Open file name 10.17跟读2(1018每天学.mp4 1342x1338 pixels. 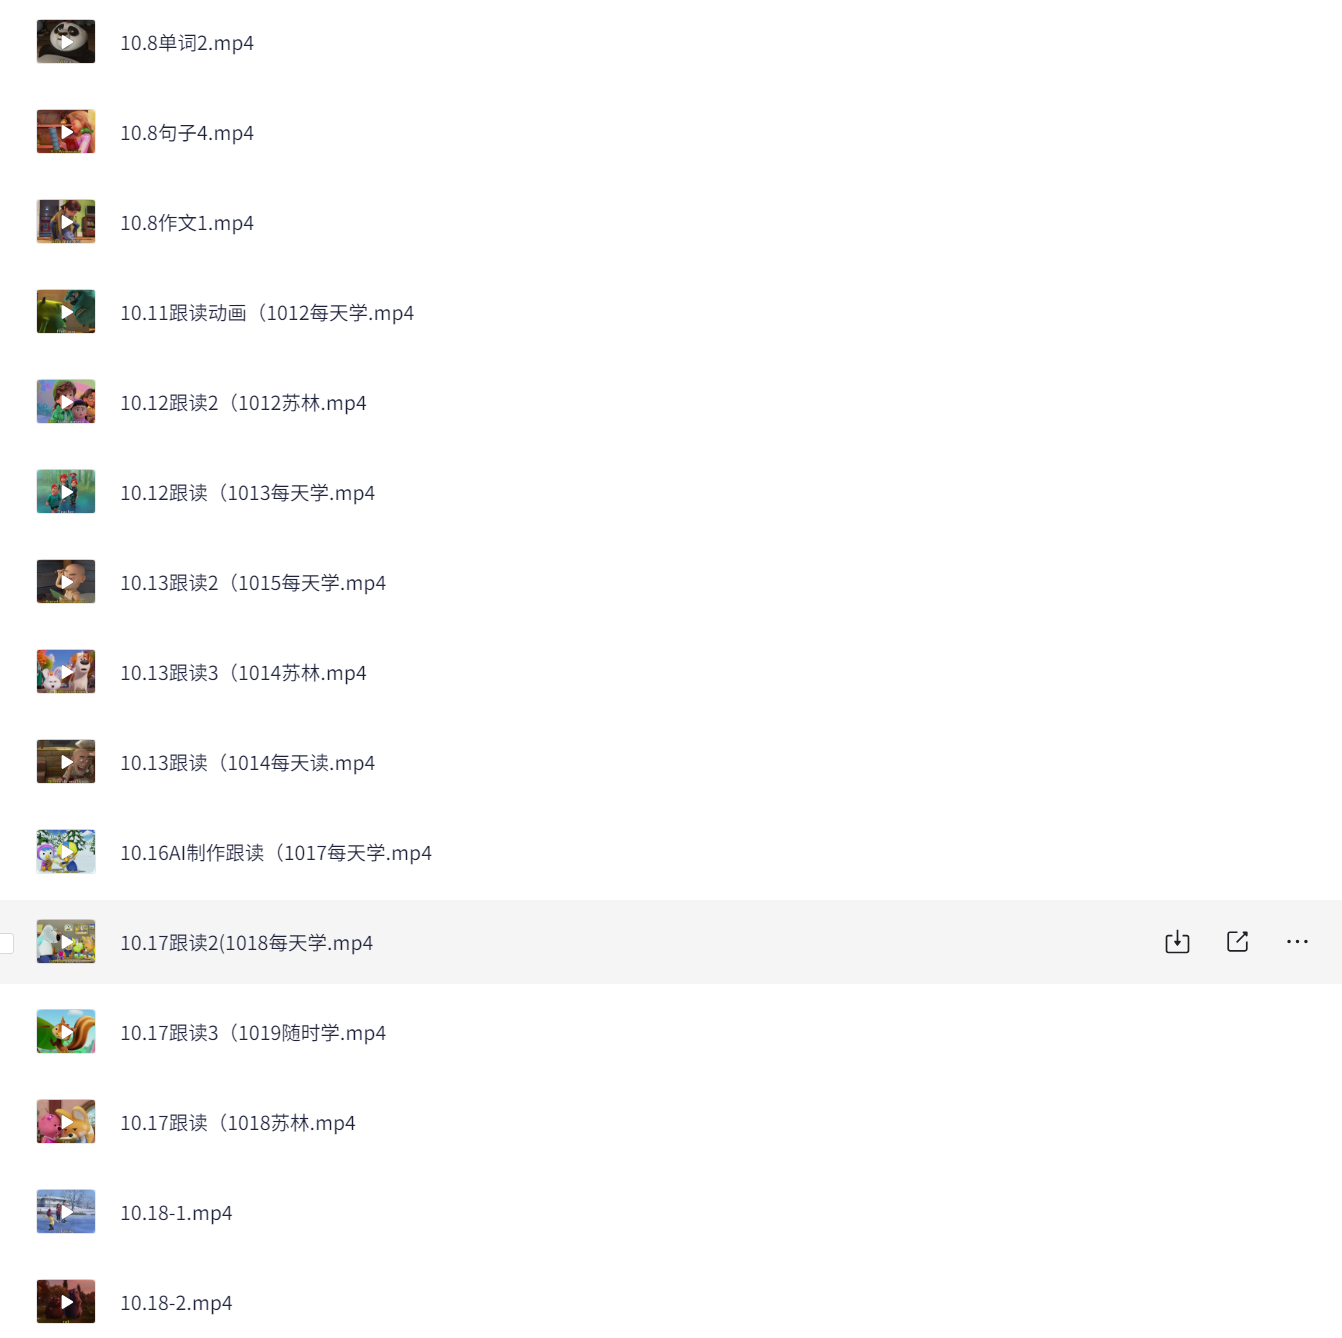(246, 943)
